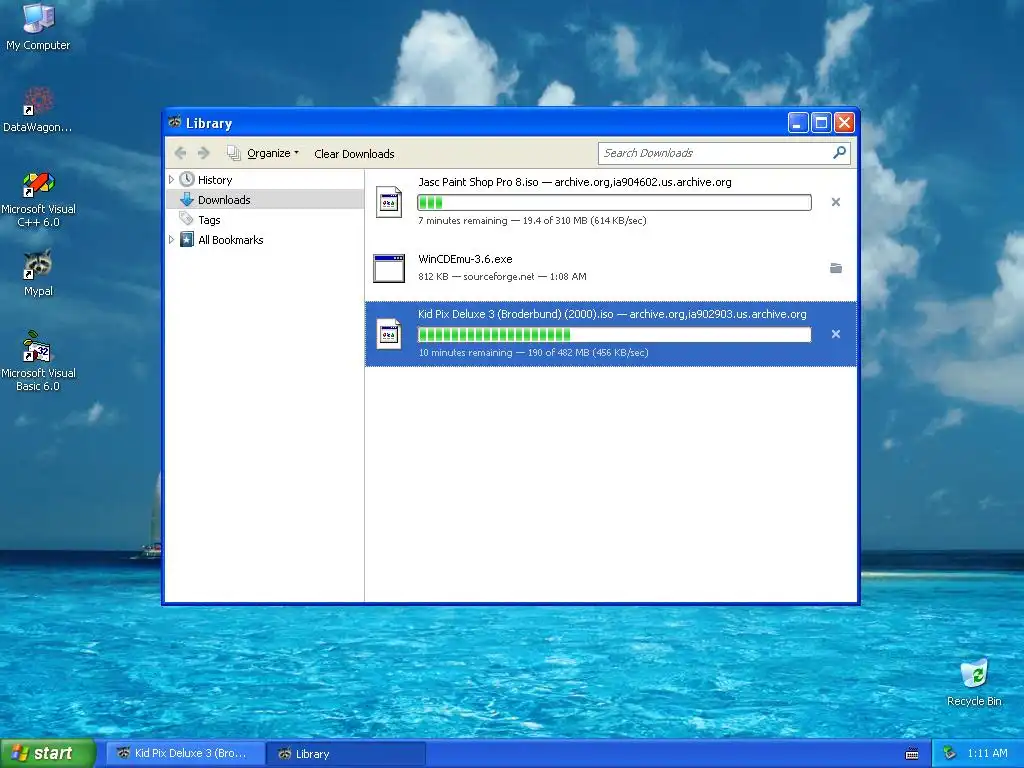Click the Downloads arrow icon in sidebar

[x=187, y=199]
